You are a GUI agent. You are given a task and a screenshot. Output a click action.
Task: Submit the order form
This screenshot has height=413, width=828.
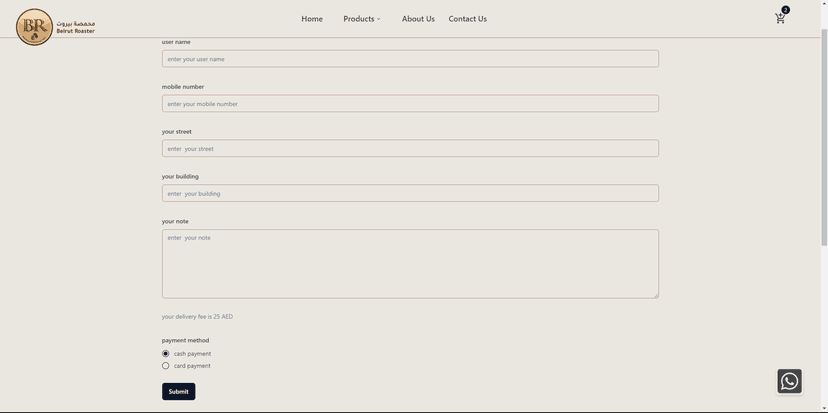pos(178,392)
